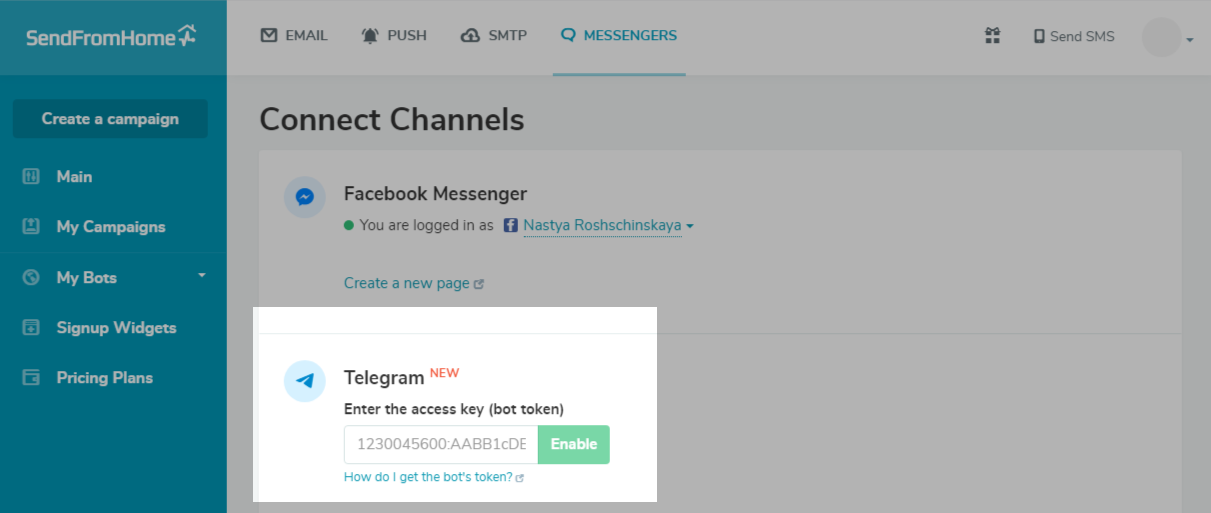Switch to the PUSH tab

click(x=394, y=36)
